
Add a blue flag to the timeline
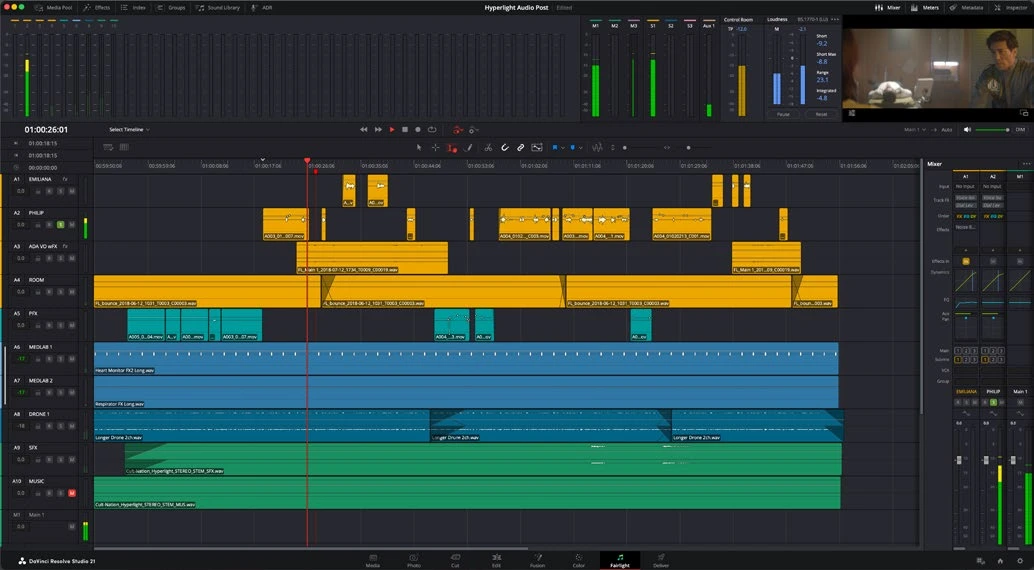555,148
